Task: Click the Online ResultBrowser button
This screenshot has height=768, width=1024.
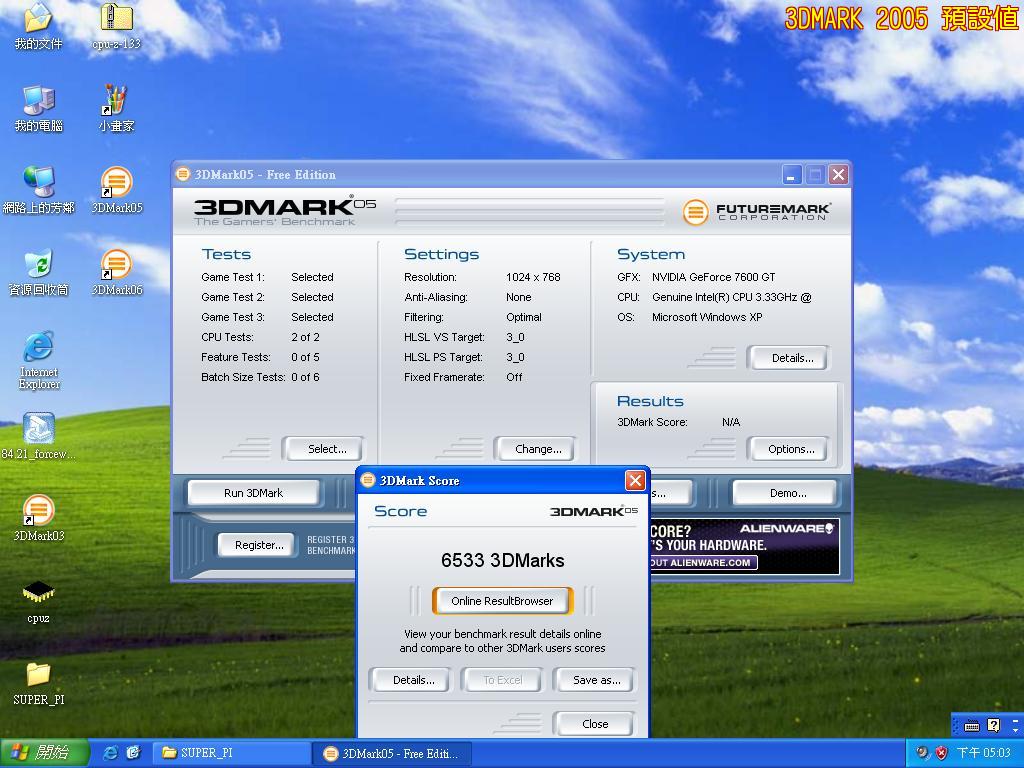Action: (x=502, y=601)
